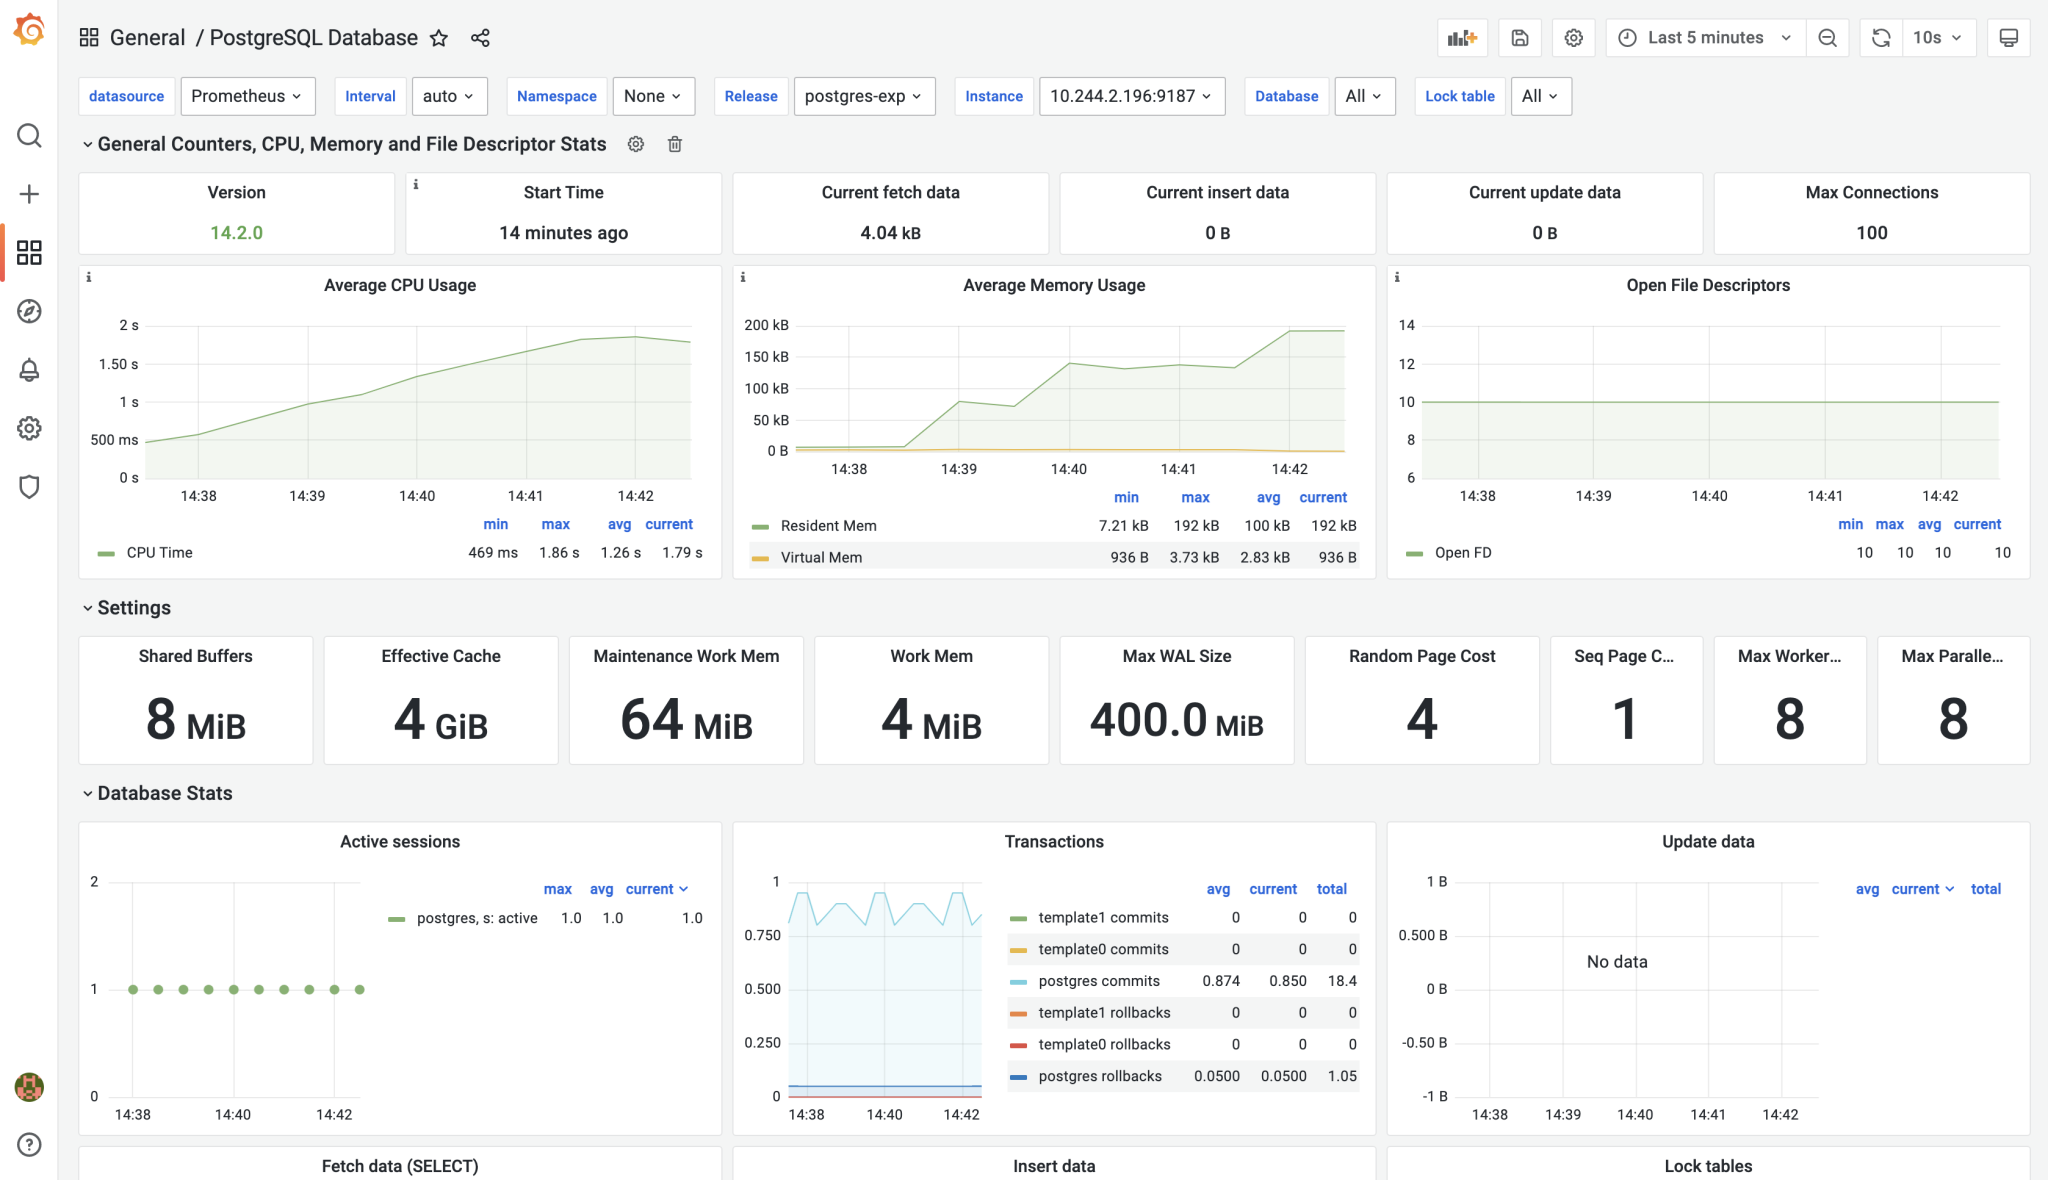Viewport: 2048px width, 1180px height.
Task: Open Explore via the compass icon
Action: [x=29, y=311]
